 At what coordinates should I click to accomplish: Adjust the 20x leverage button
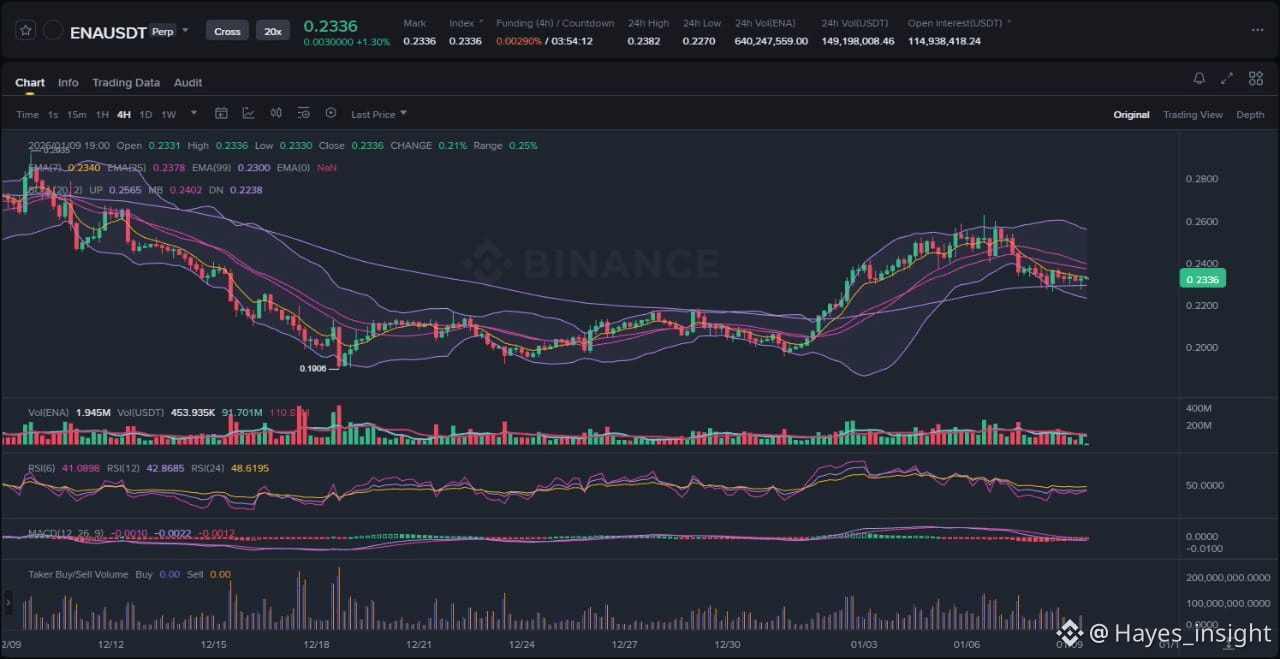(x=272, y=31)
